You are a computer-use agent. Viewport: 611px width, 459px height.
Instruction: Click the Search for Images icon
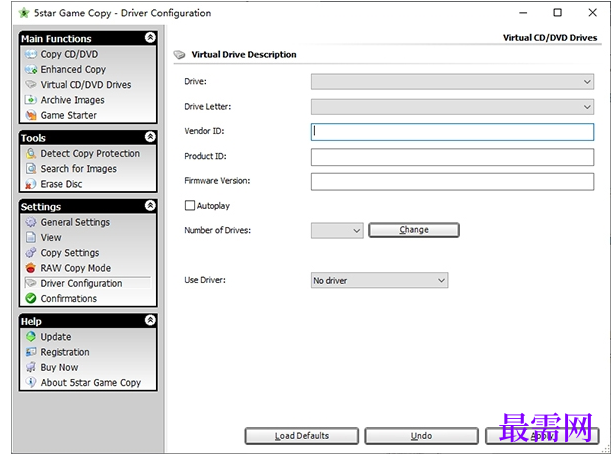click(31, 169)
